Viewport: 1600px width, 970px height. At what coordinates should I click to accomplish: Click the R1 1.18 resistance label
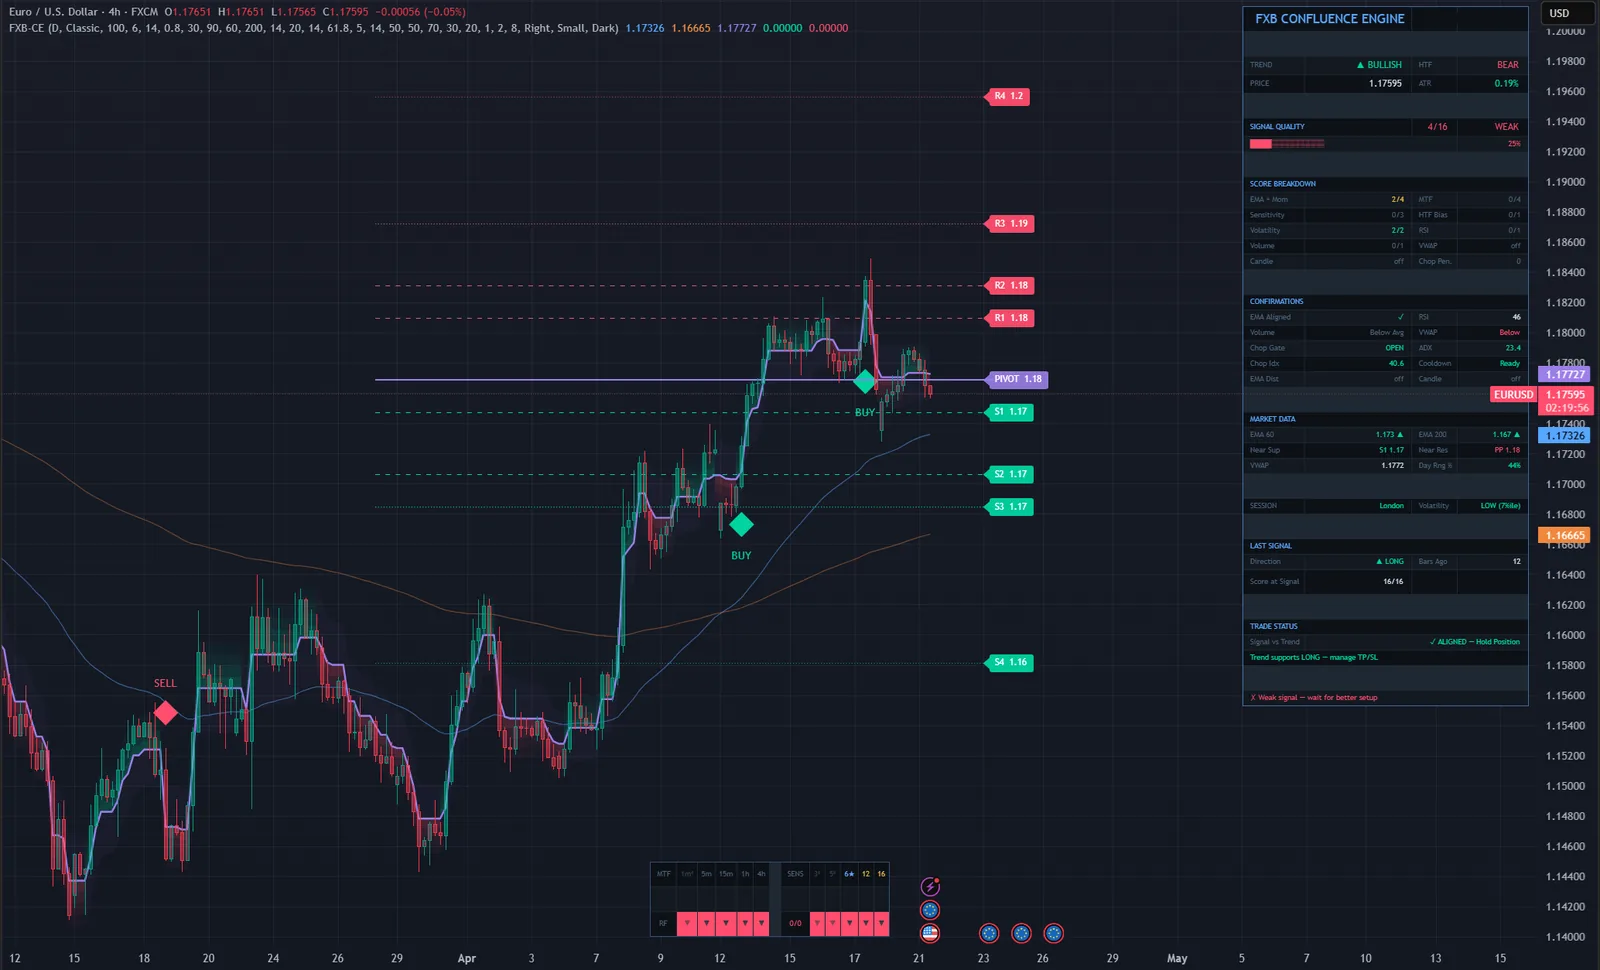tap(1010, 318)
